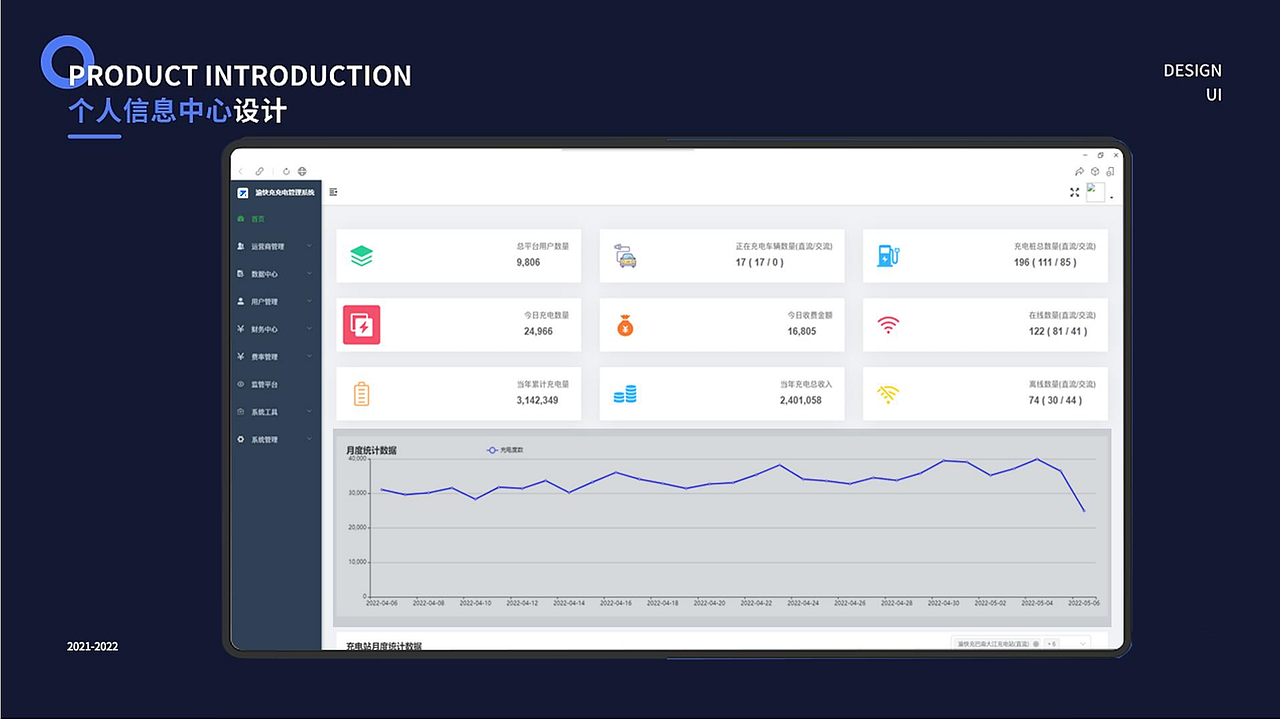
Task: Click the 2022-05-06 chart data point
Action: (1084, 511)
